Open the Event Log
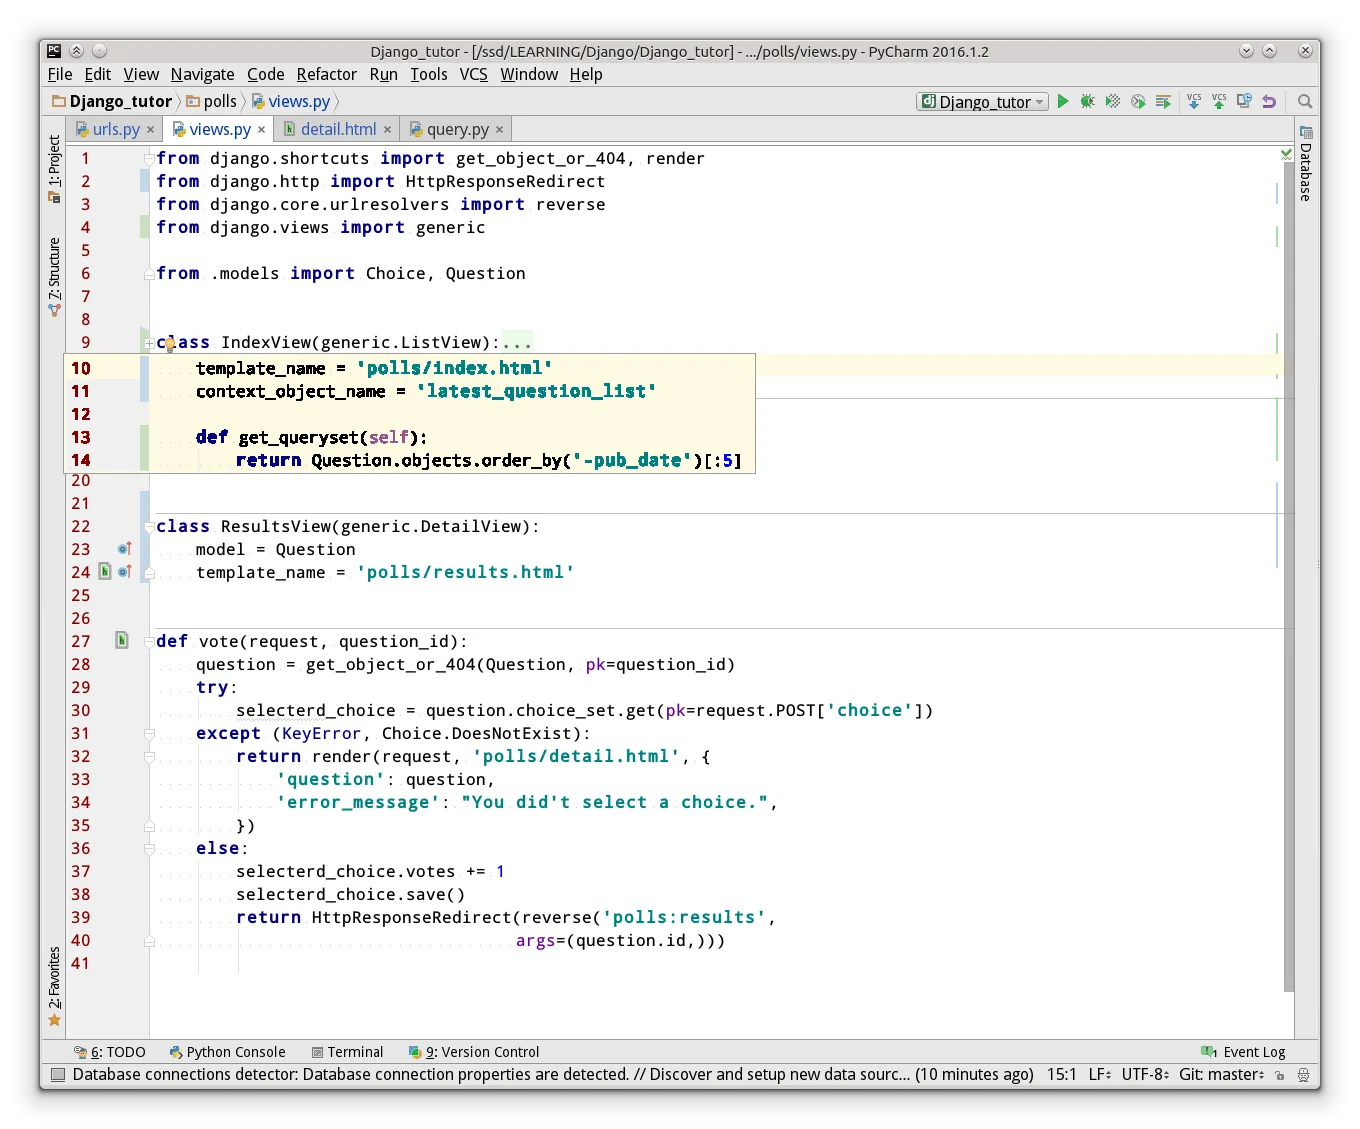 [1244, 1052]
